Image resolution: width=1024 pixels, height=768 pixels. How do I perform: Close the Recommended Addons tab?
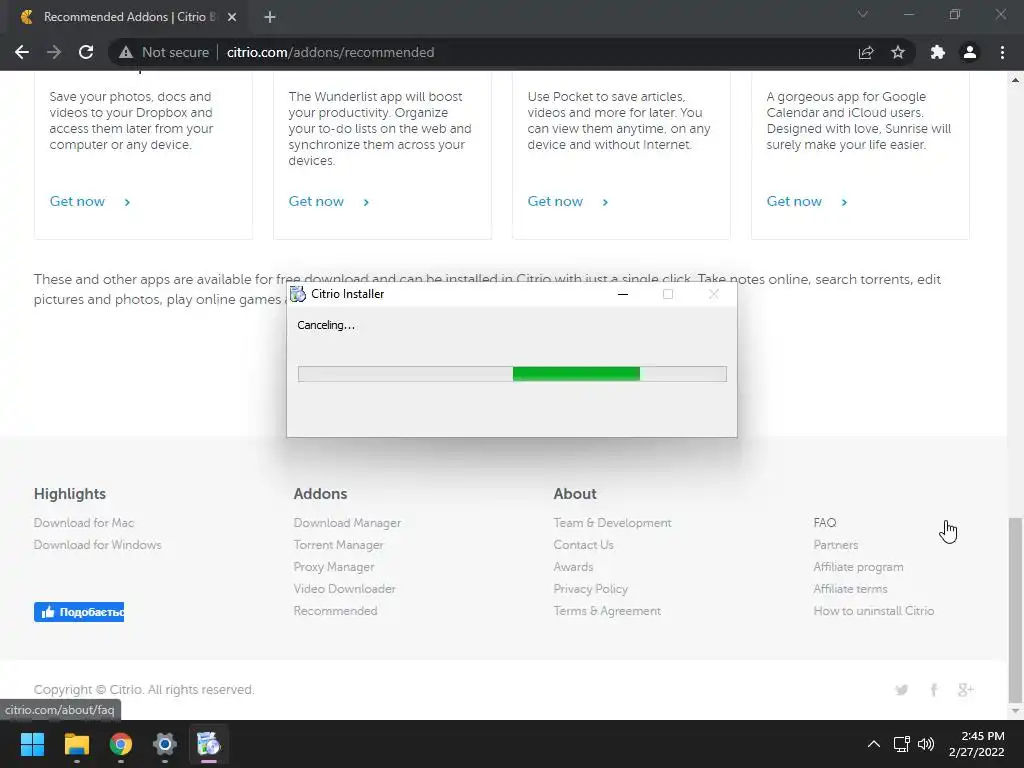coord(232,17)
